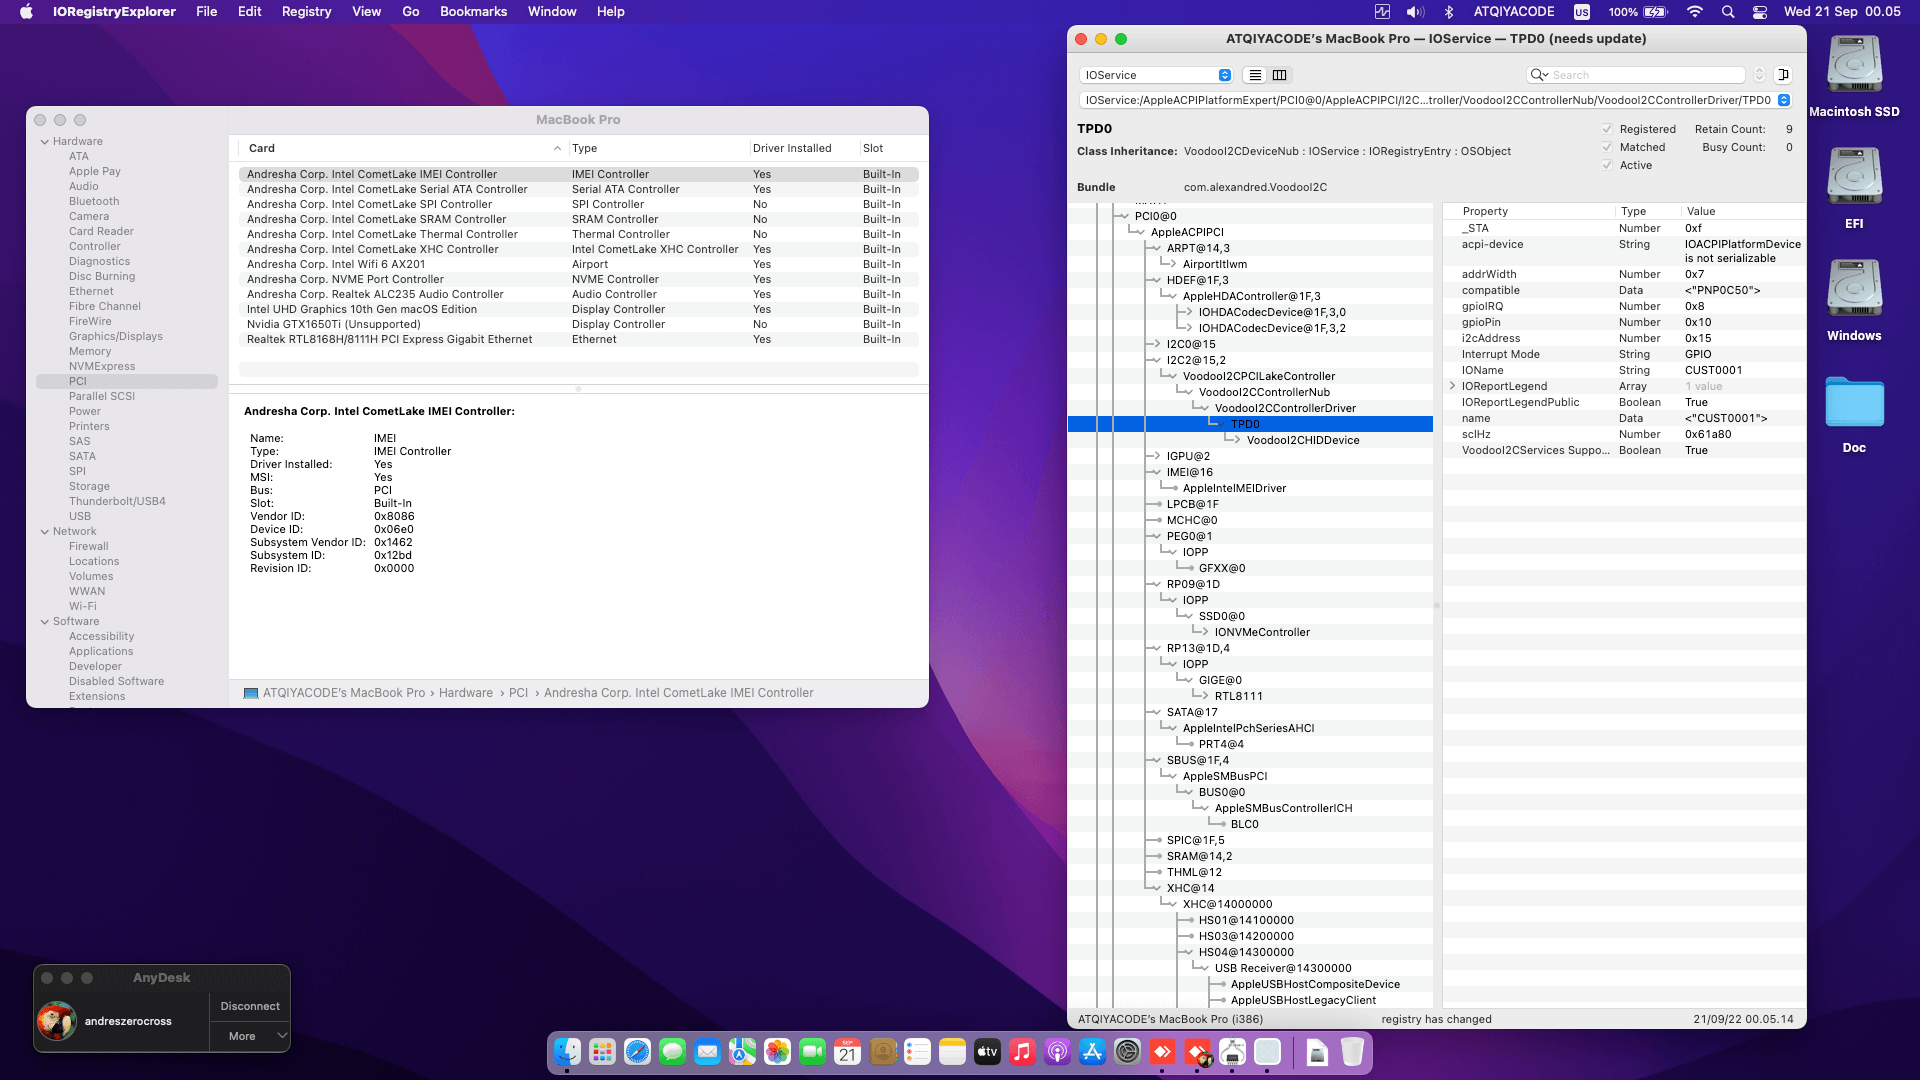
Task: Open Reminders from the Dock
Action: (917, 1052)
